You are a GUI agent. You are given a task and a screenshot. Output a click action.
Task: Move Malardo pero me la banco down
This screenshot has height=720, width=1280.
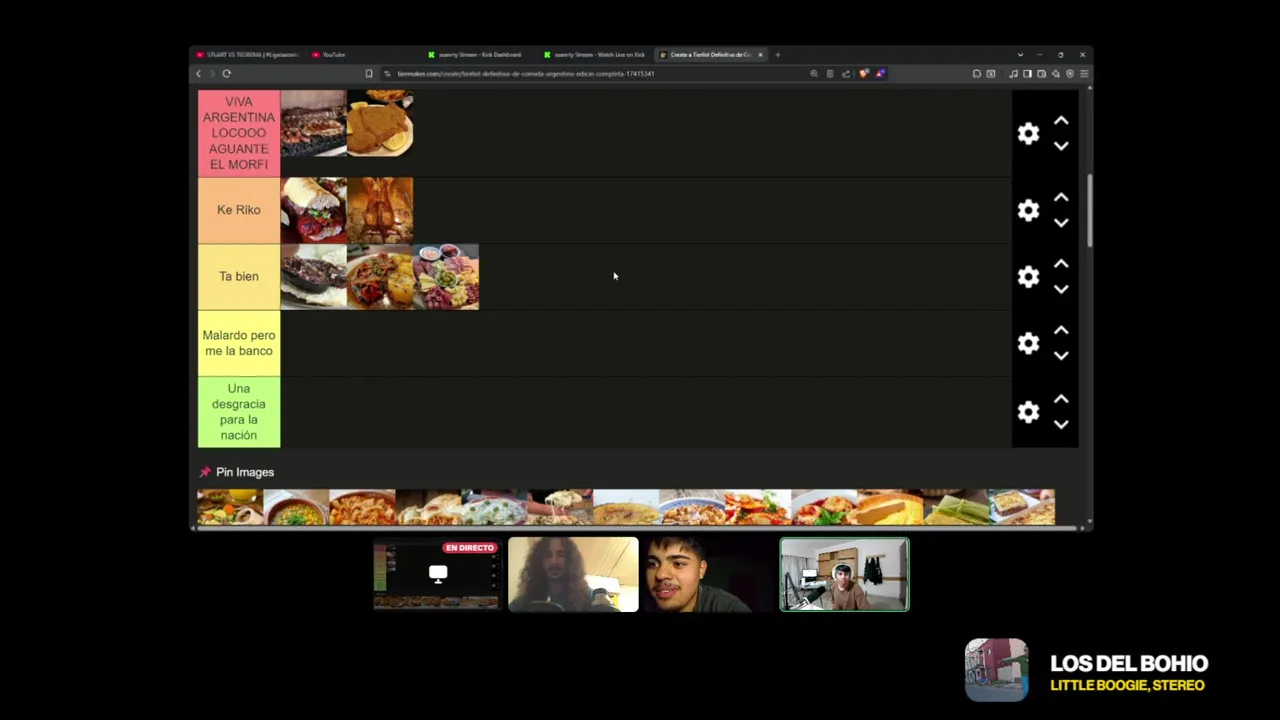tap(1061, 355)
